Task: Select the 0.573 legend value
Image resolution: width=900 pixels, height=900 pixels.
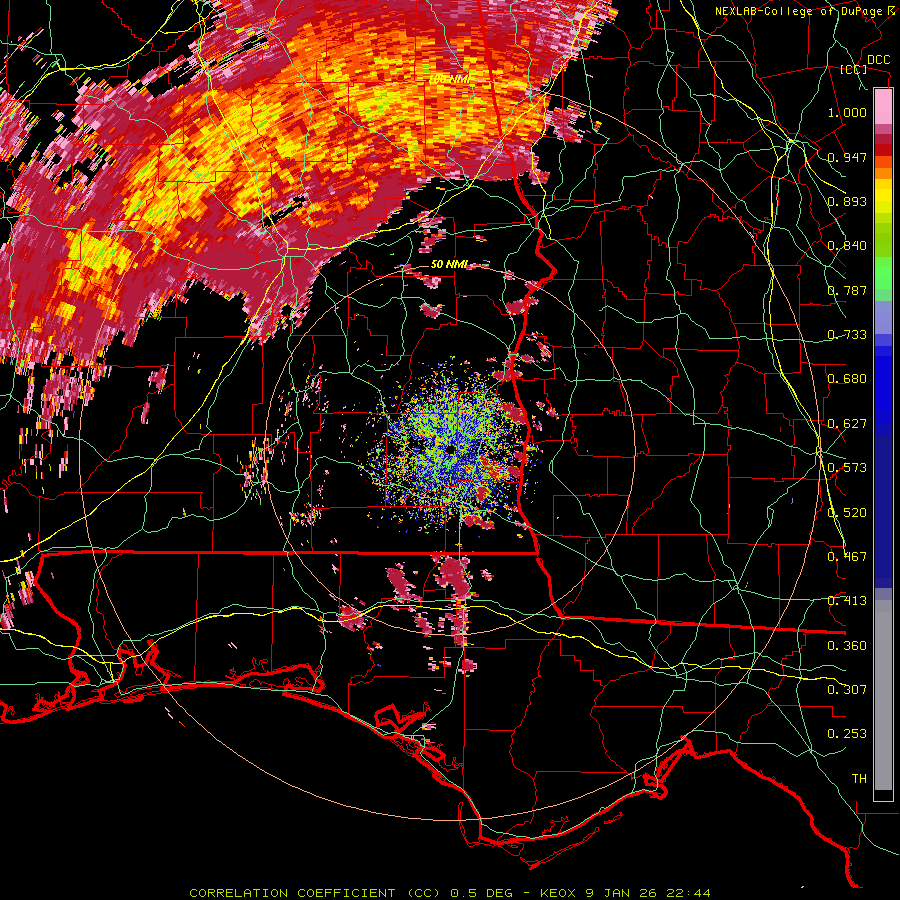Action: pos(847,468)
